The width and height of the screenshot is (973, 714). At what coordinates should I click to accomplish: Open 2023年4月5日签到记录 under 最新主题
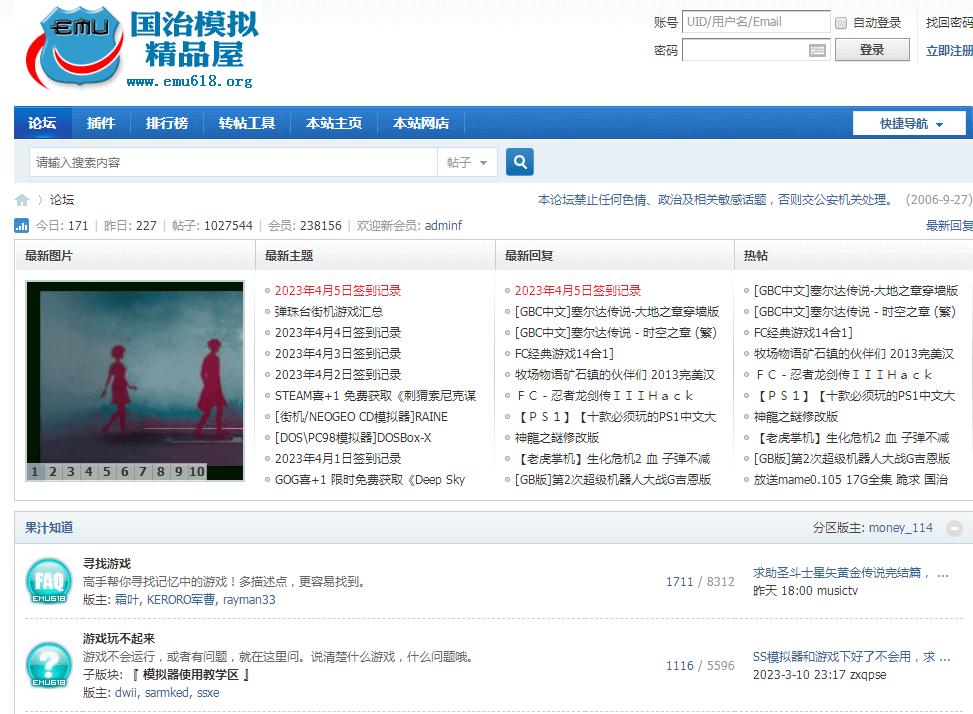(338, 290)
